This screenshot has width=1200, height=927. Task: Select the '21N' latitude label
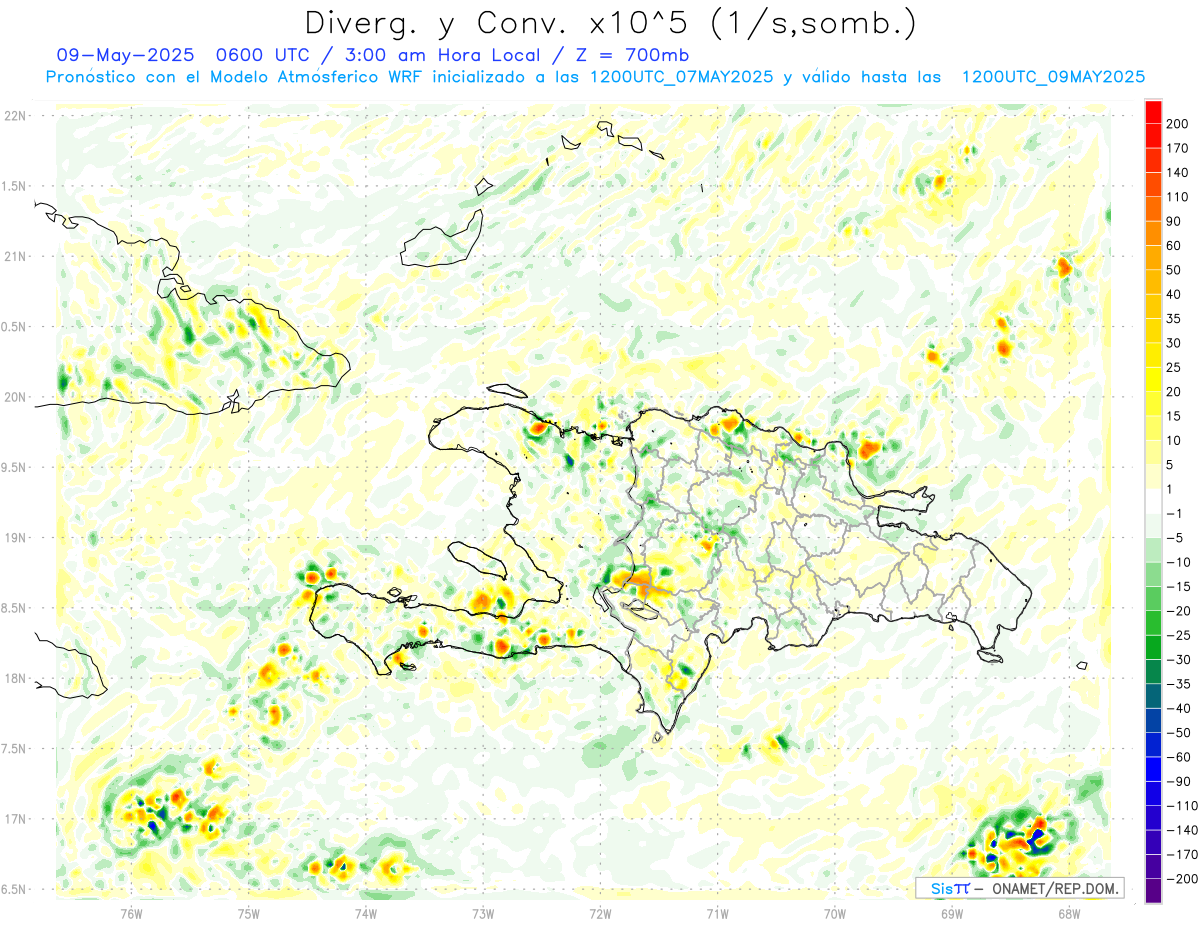(14, 257)
